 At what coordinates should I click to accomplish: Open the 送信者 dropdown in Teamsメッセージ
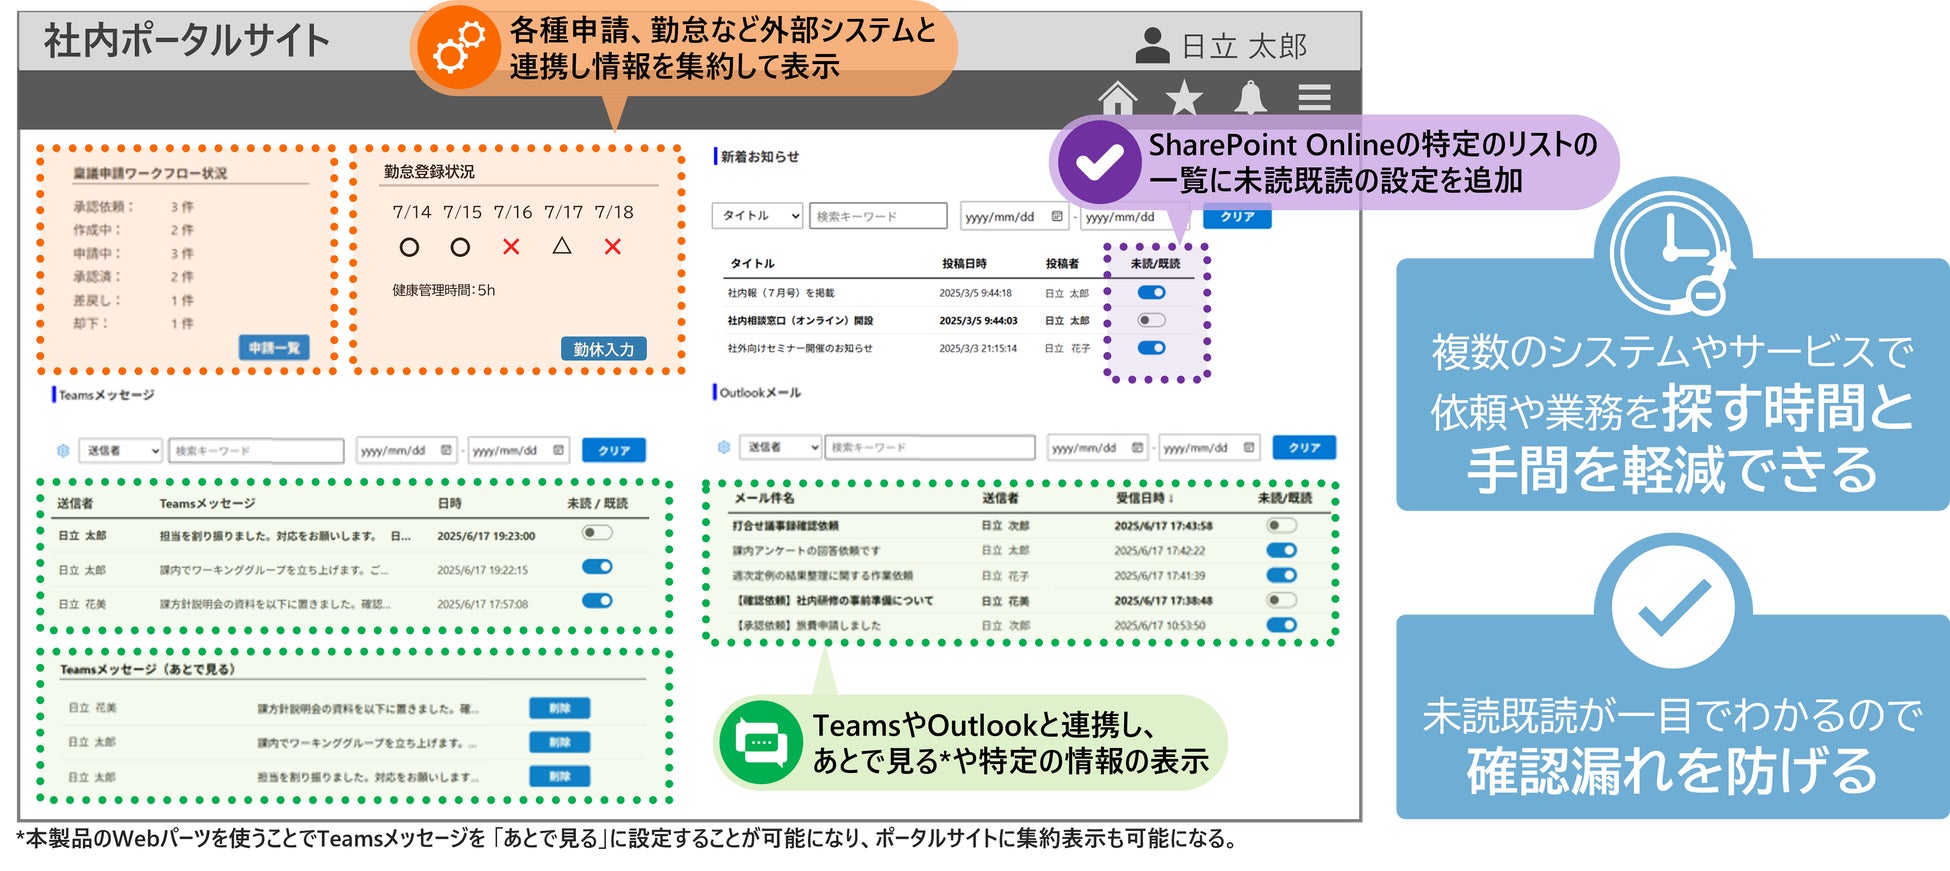119,451
